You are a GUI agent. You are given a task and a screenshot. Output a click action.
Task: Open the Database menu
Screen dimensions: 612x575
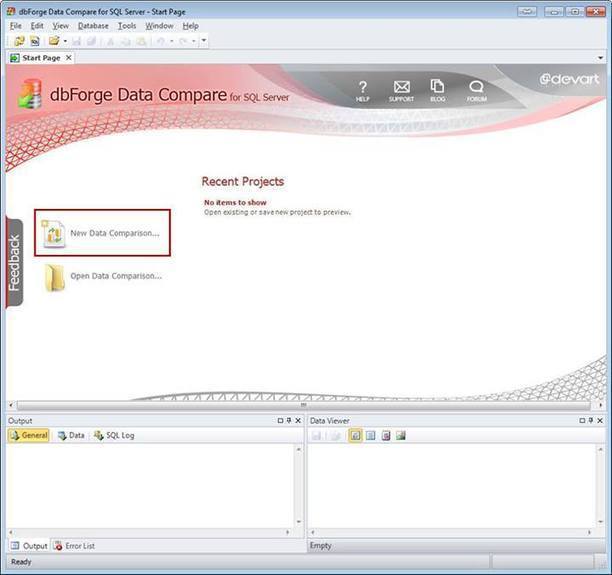[x=93, y=26]
